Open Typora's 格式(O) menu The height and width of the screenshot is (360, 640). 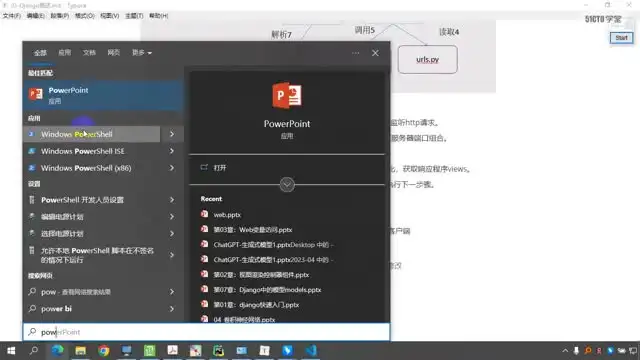pyautogui.click(x=84, y=16)
